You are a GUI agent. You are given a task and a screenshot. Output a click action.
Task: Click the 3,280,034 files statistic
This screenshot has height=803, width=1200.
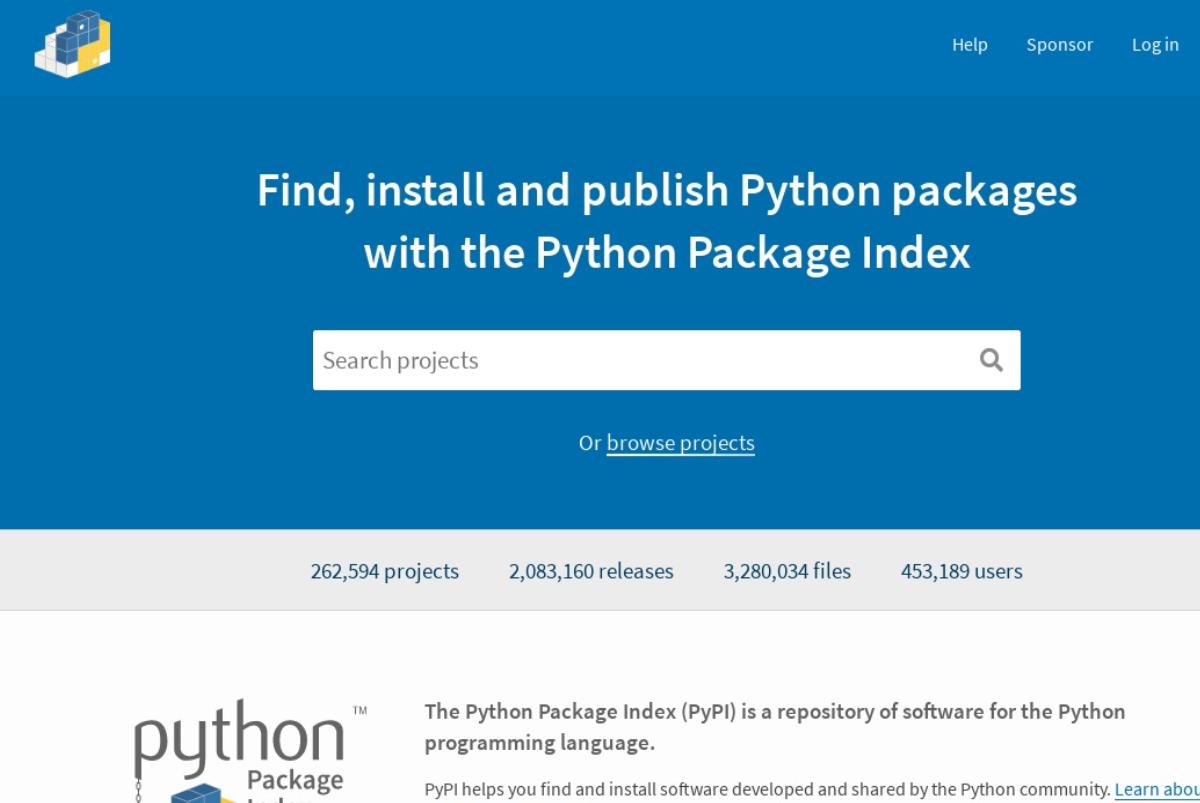[x=787, y=571]
